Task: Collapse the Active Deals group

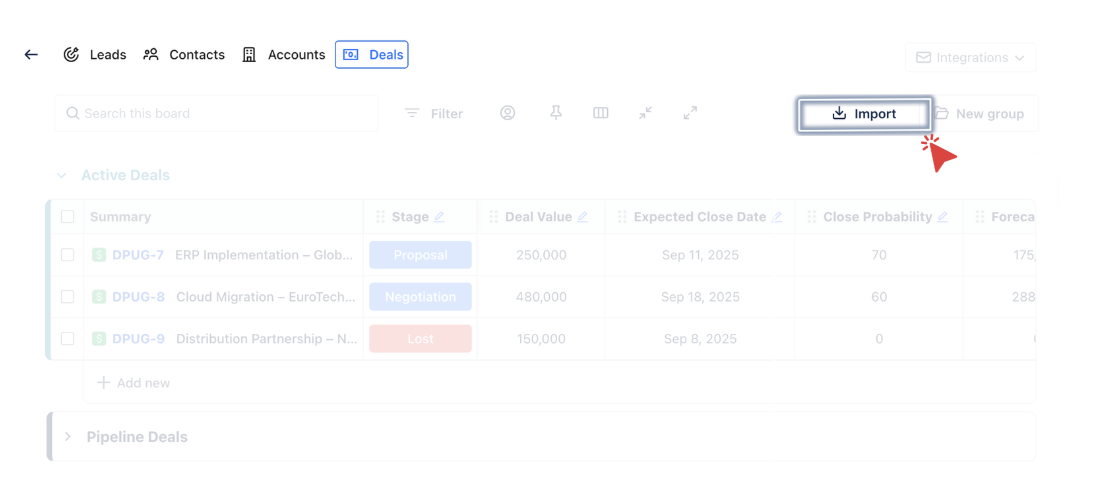Action: 62,176
